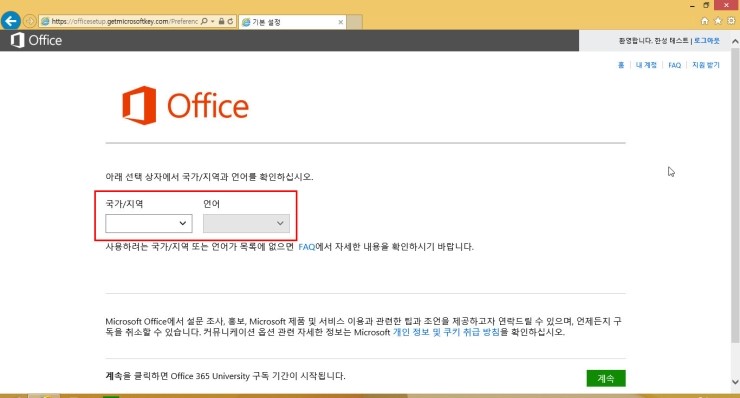Click the green 계속 continue button

[x=606, y=378]
